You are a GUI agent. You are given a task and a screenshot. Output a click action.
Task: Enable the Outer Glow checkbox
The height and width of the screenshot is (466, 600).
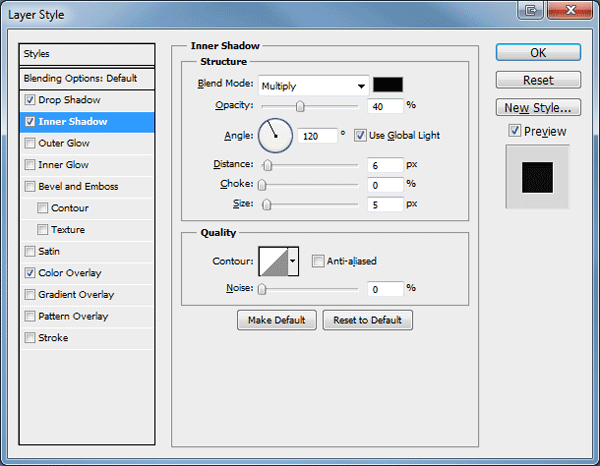[30, 143]
